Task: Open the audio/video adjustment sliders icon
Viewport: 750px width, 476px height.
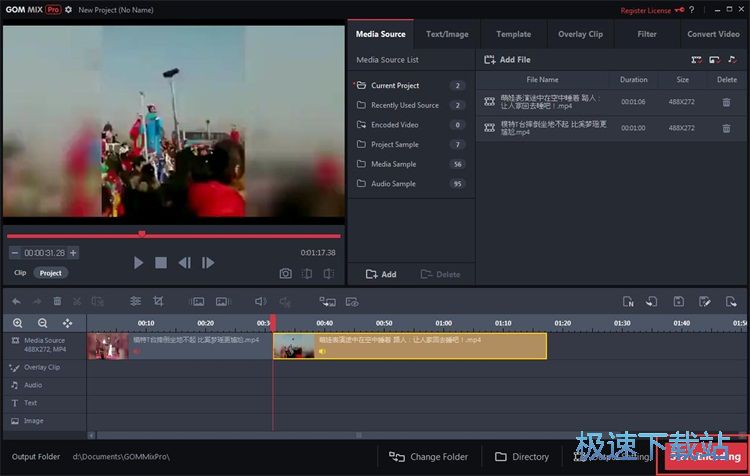Action: pyautogui.click(x=135, y=301)
